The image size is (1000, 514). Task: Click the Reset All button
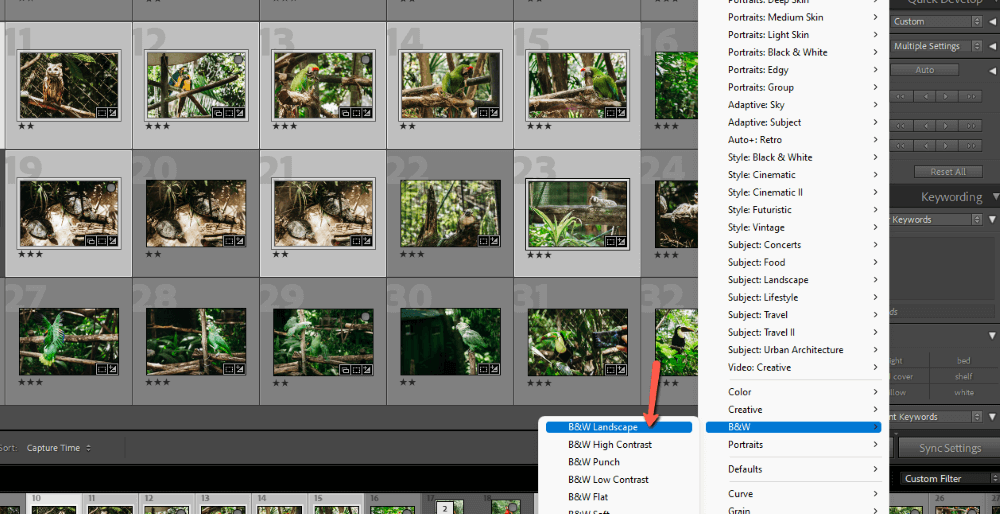pos(948,172)
